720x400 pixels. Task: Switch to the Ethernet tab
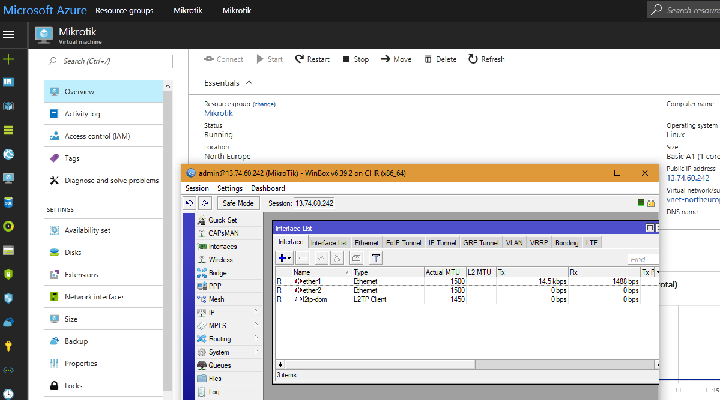[366, 242]
